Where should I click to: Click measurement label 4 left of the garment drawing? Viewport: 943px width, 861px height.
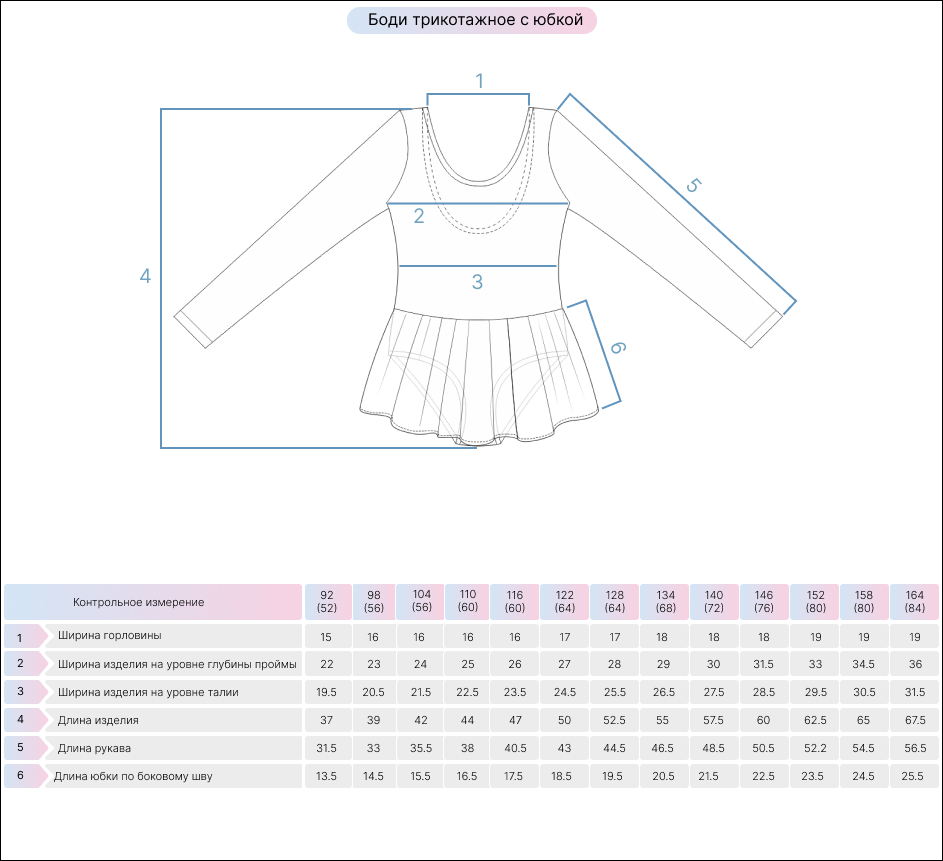point(145,276)
